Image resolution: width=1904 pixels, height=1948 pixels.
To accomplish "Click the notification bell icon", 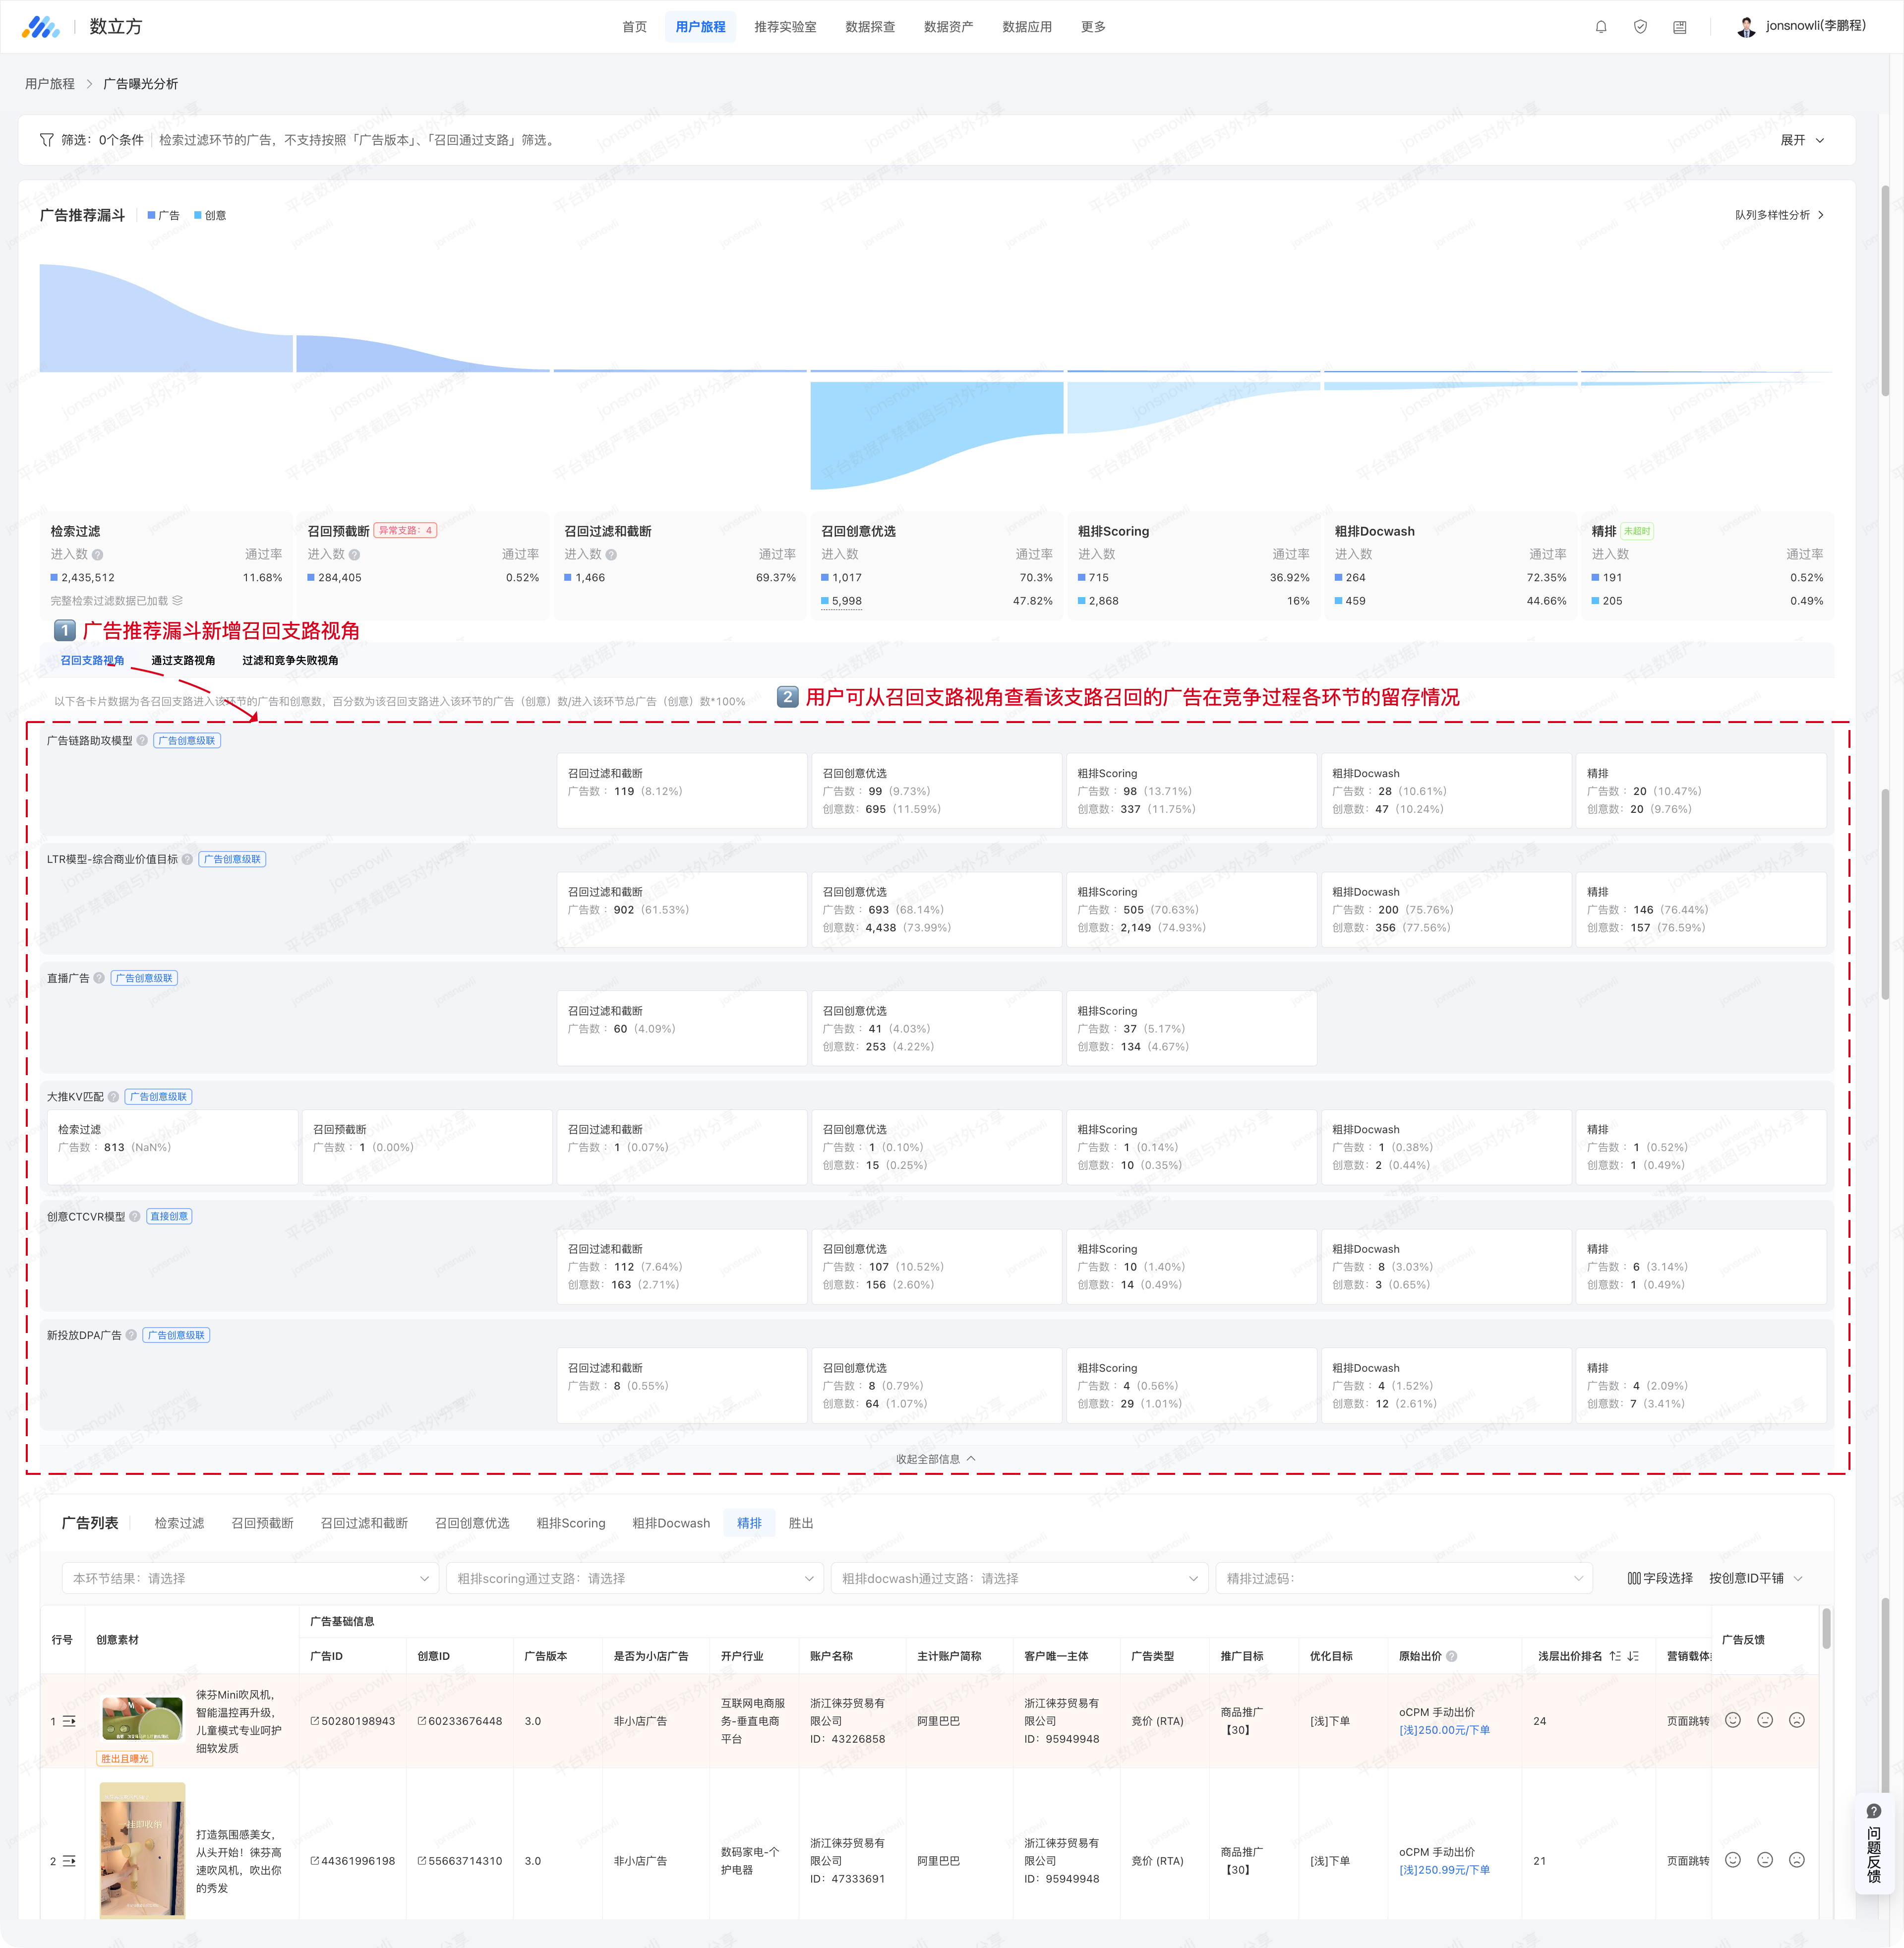I will click(x=1601, y=27).
